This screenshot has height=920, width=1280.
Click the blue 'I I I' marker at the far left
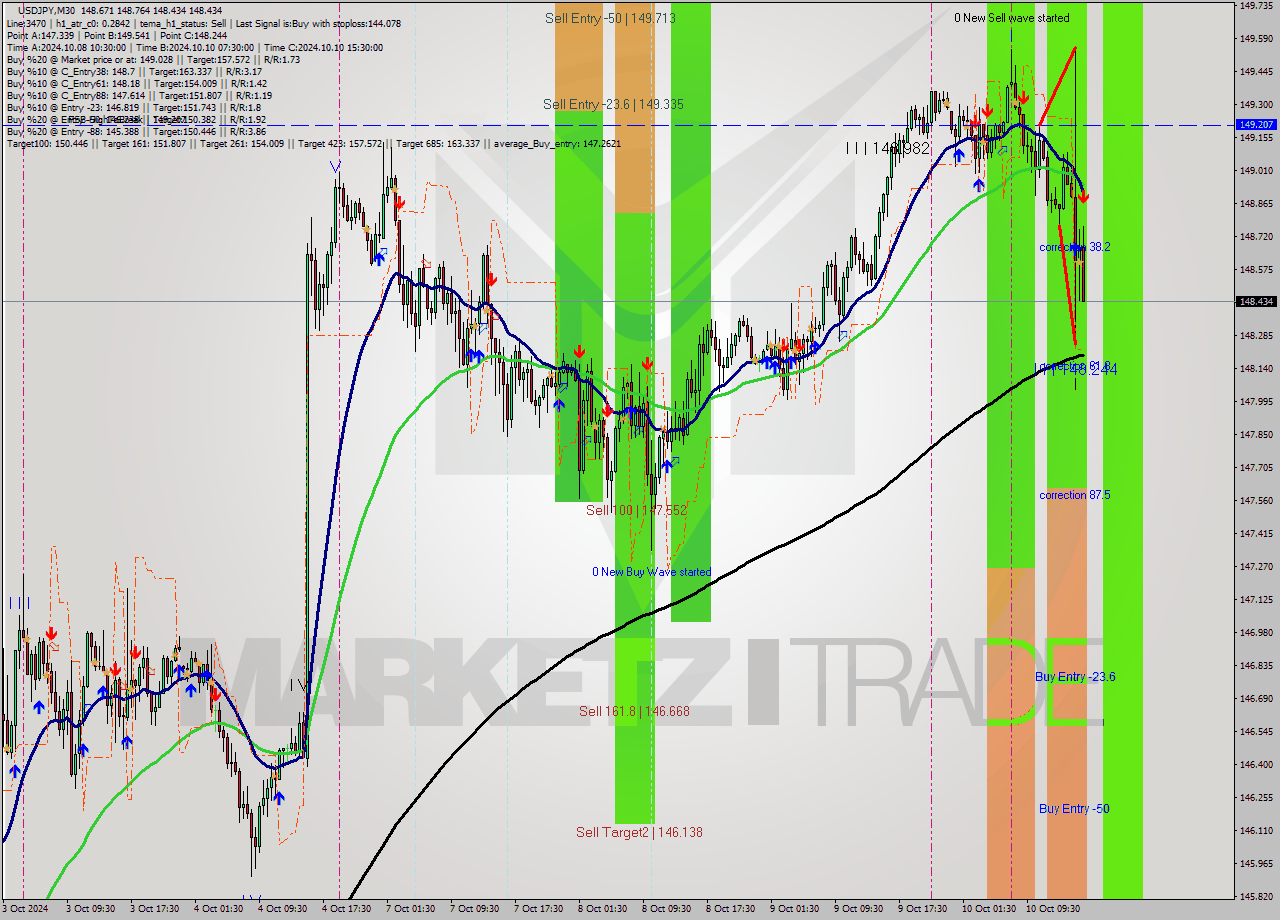[20, 602]
